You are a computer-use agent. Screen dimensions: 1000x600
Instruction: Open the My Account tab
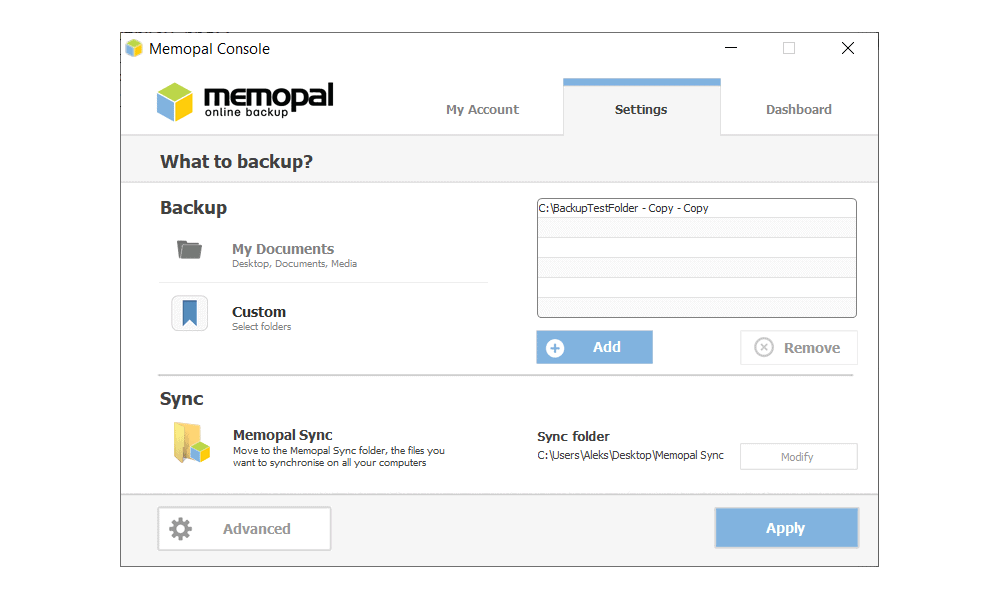pyautogui.click(x=482, y=110)
